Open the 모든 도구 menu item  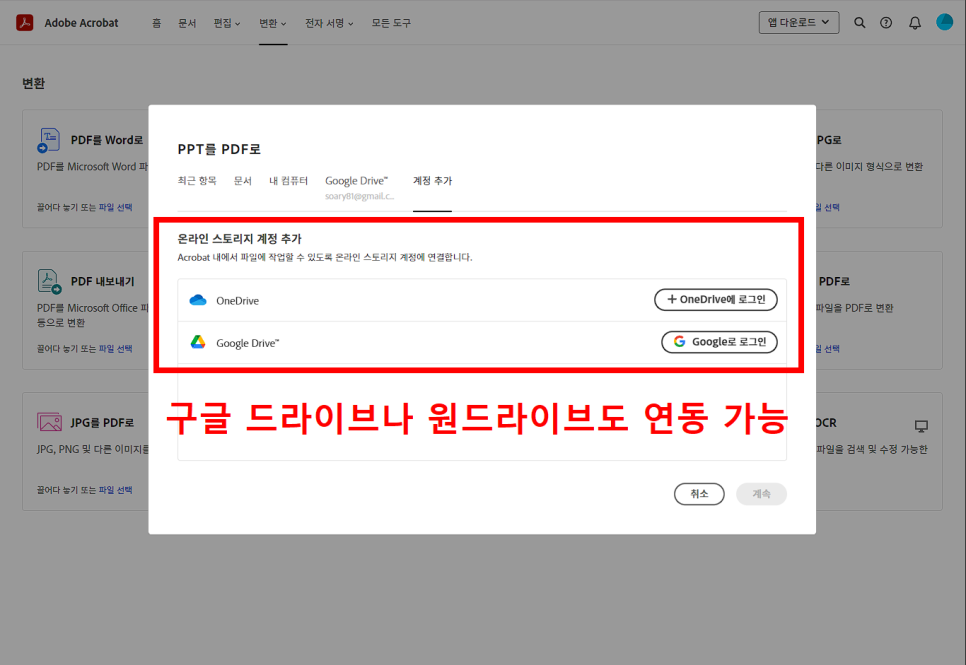391,23
